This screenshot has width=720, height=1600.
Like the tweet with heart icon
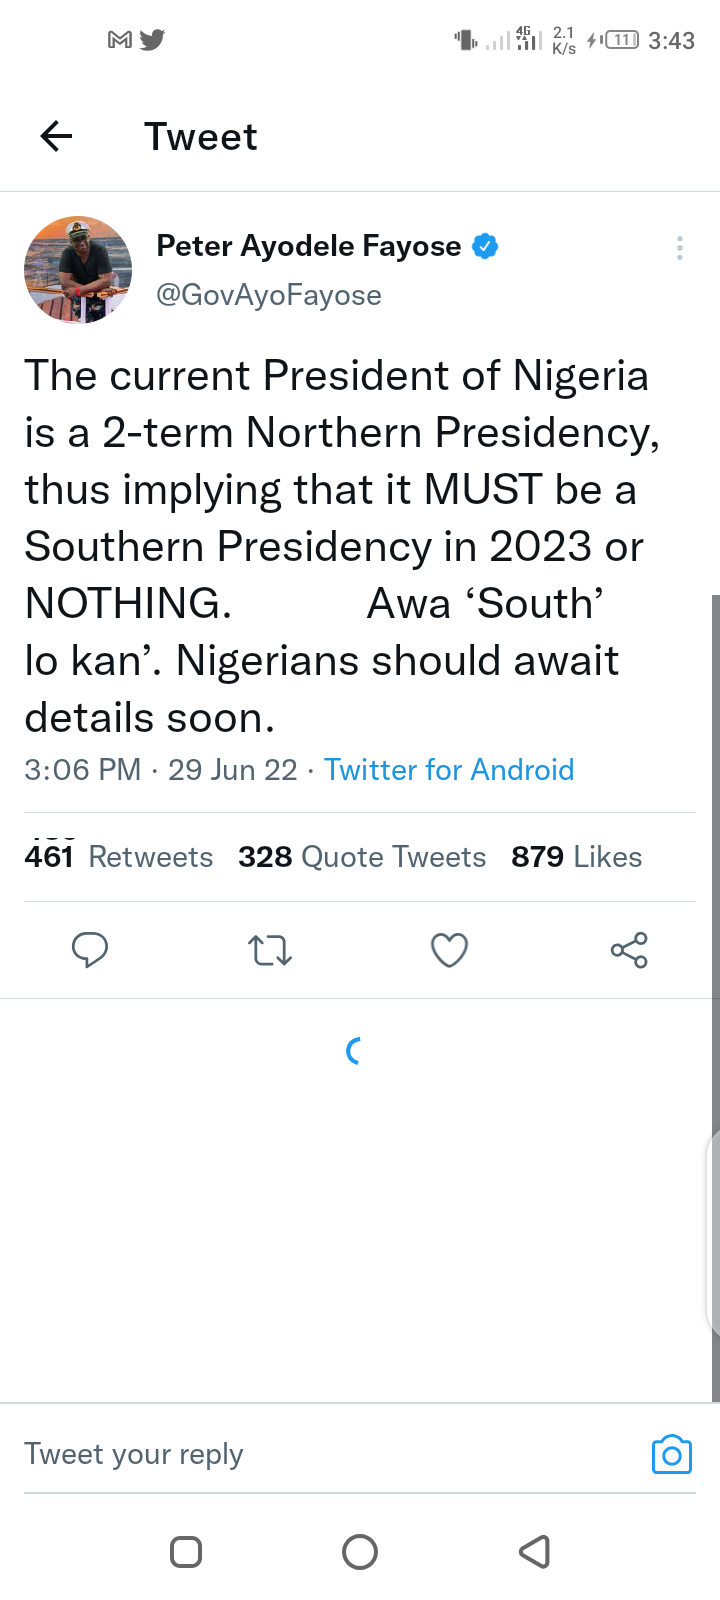pos(449,950)
